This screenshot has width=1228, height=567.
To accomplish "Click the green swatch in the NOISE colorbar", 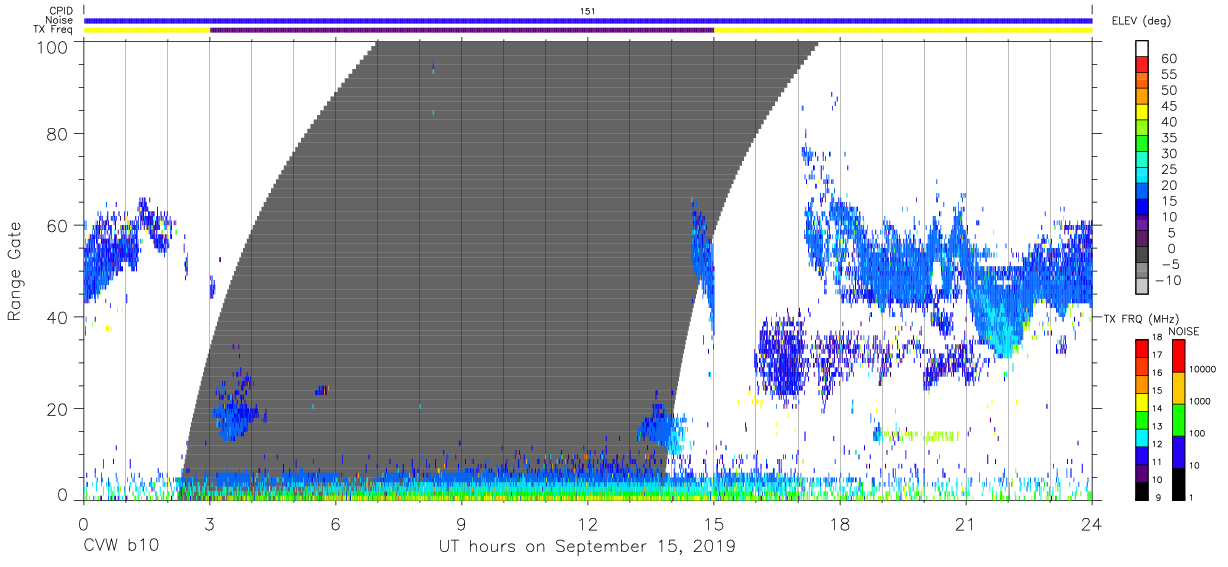I will click(1178, 419).
